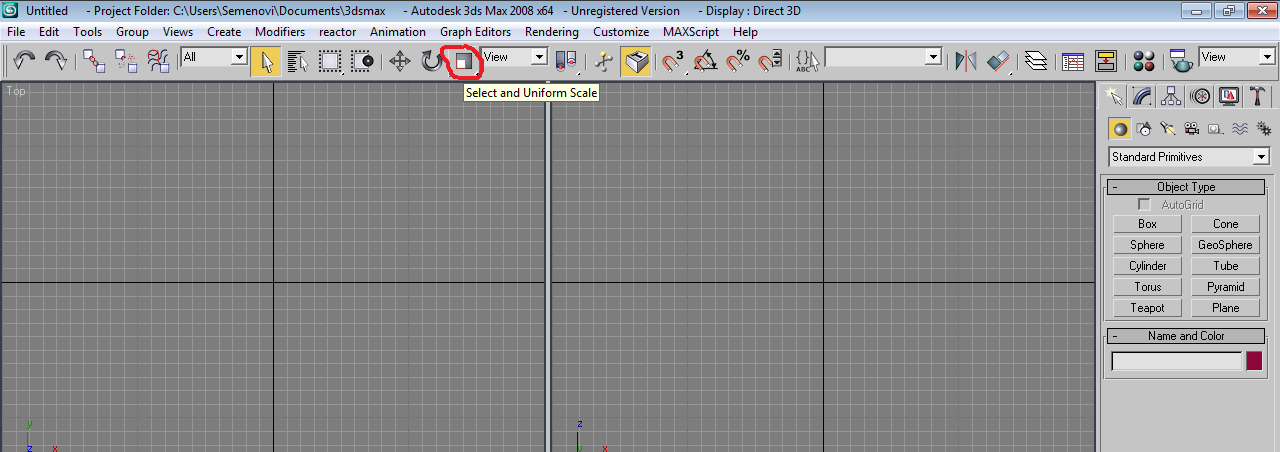
Task: Toggle Angle Snap on the toolbar
Action: (705, 62)
